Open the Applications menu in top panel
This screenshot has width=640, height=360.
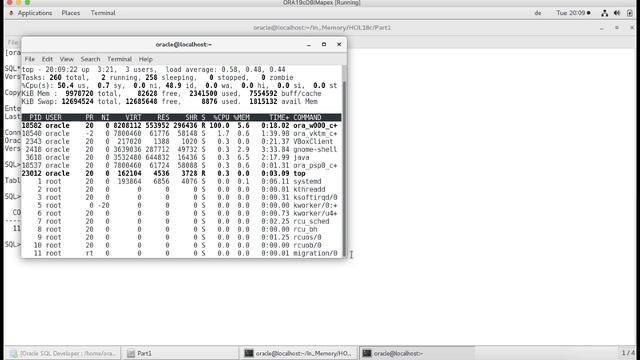(35, 13)
